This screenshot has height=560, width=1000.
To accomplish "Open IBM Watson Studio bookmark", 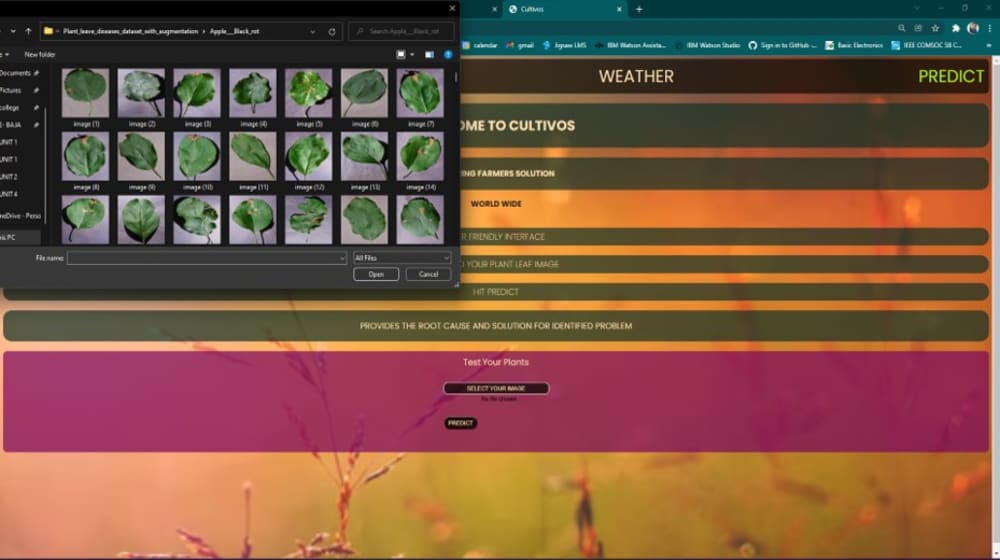I will point(707,45).
